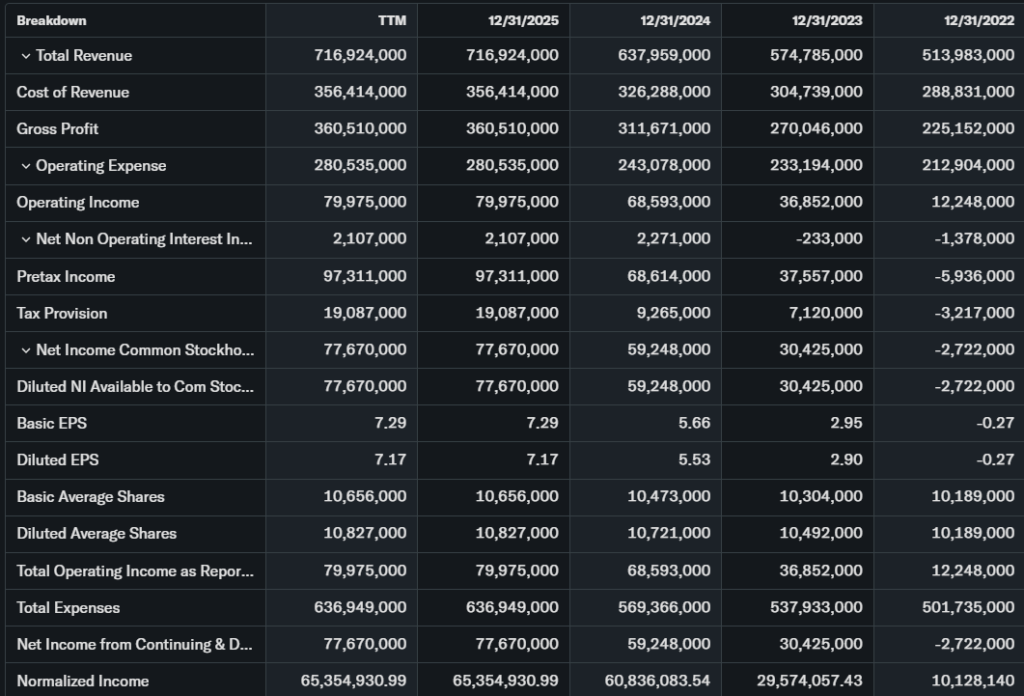This screenshot has width=1024, height=696.
Task: Click the Tax Provision row label
Action: pos(62,313)
